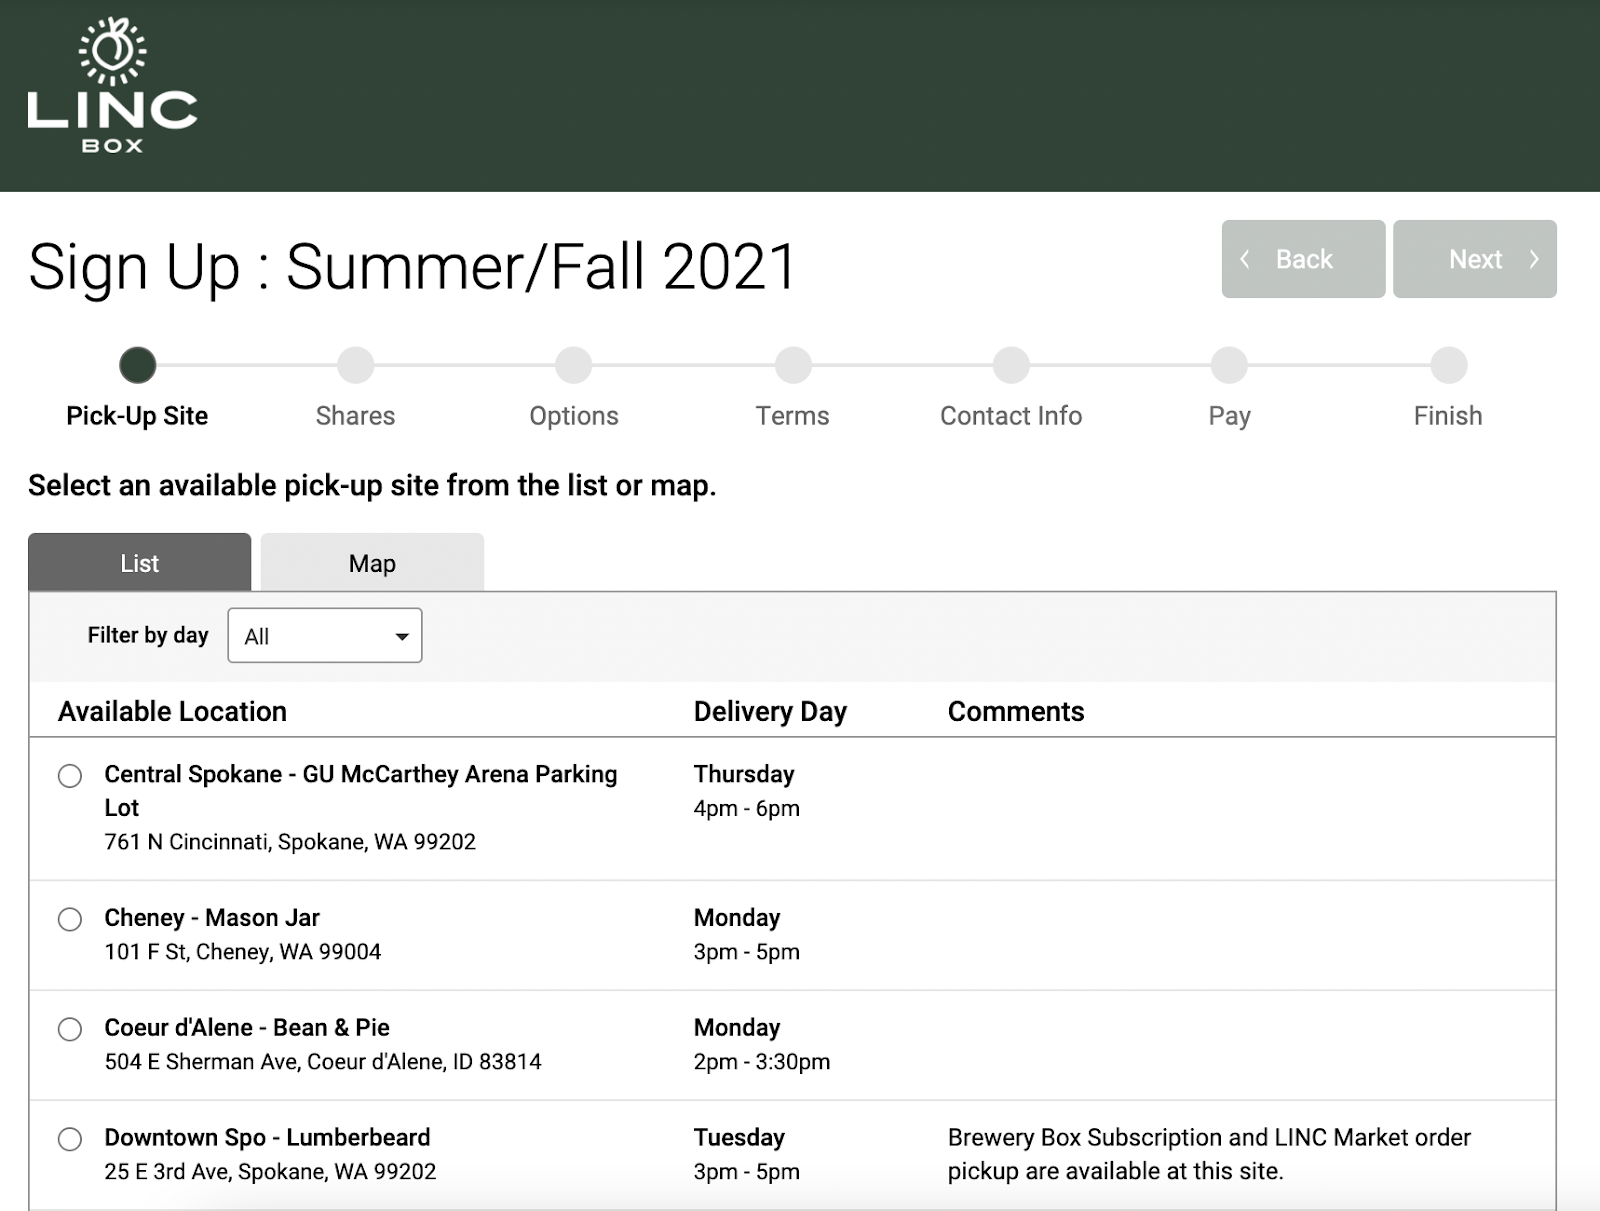Open the Filter by day dropdown
1600x1211 pixels.
[x=325, y=635]
